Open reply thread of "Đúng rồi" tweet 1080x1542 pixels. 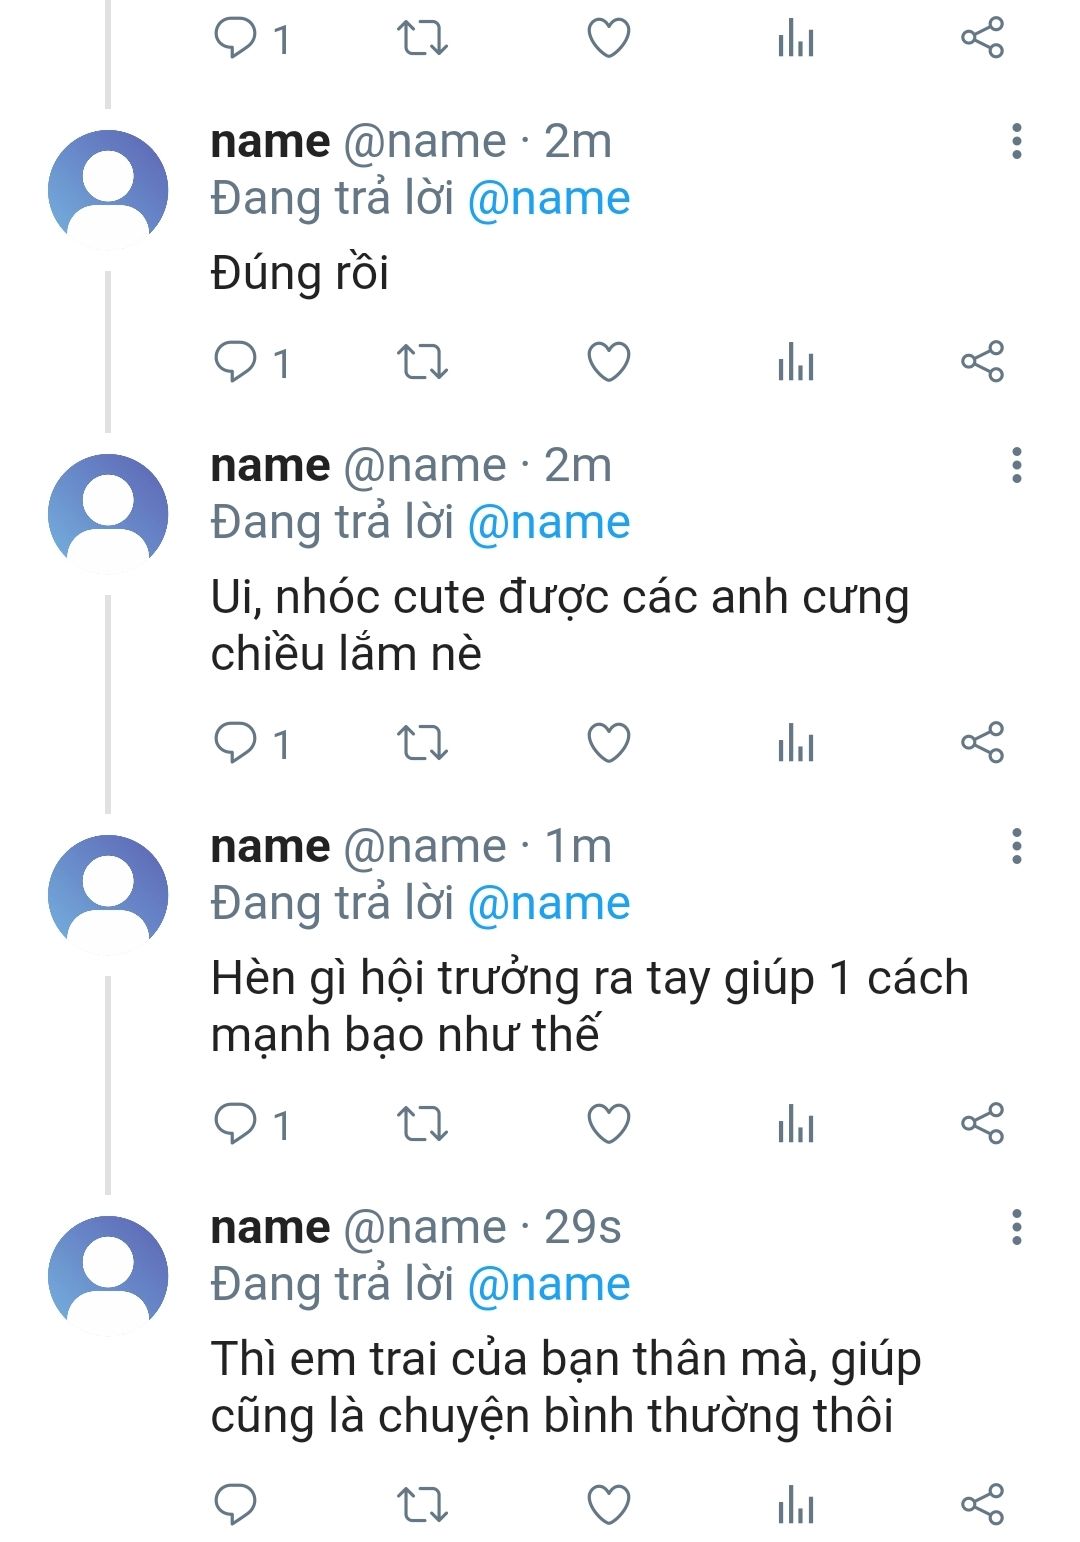[x=252, y=362]
